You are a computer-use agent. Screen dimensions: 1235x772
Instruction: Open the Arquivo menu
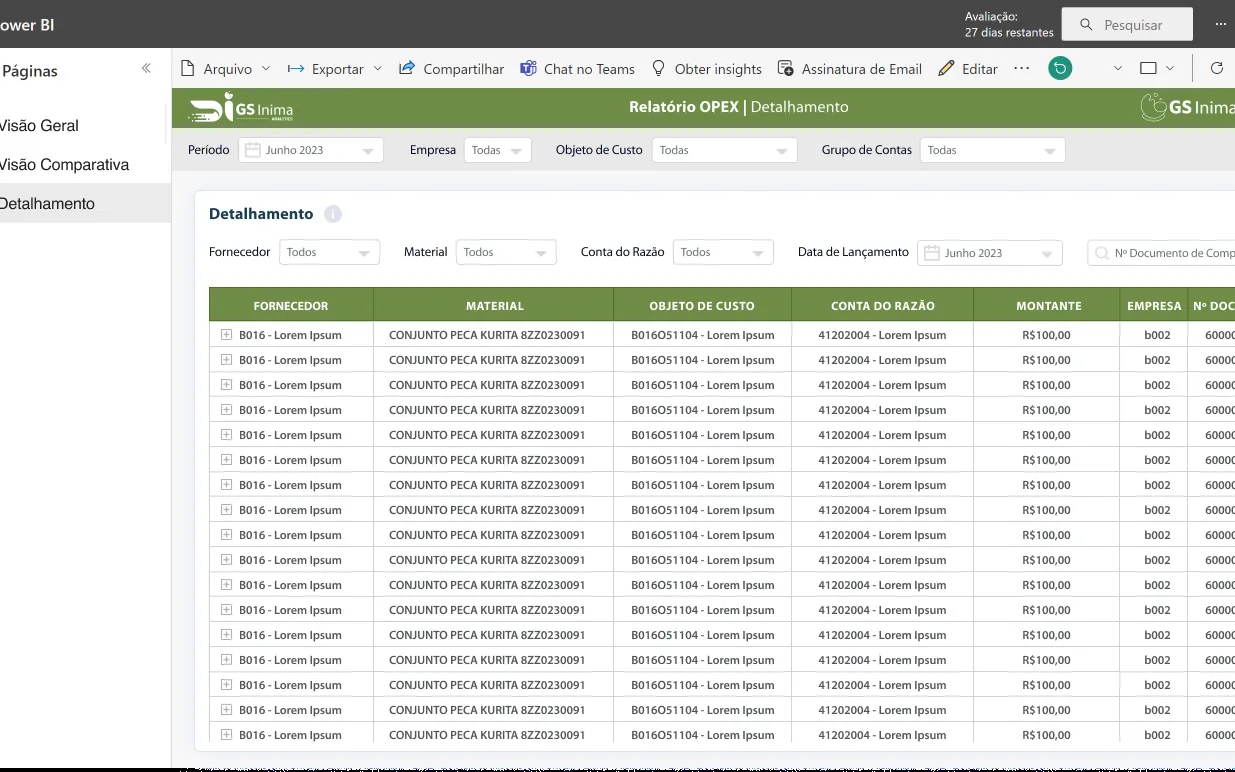pos(225,69)
